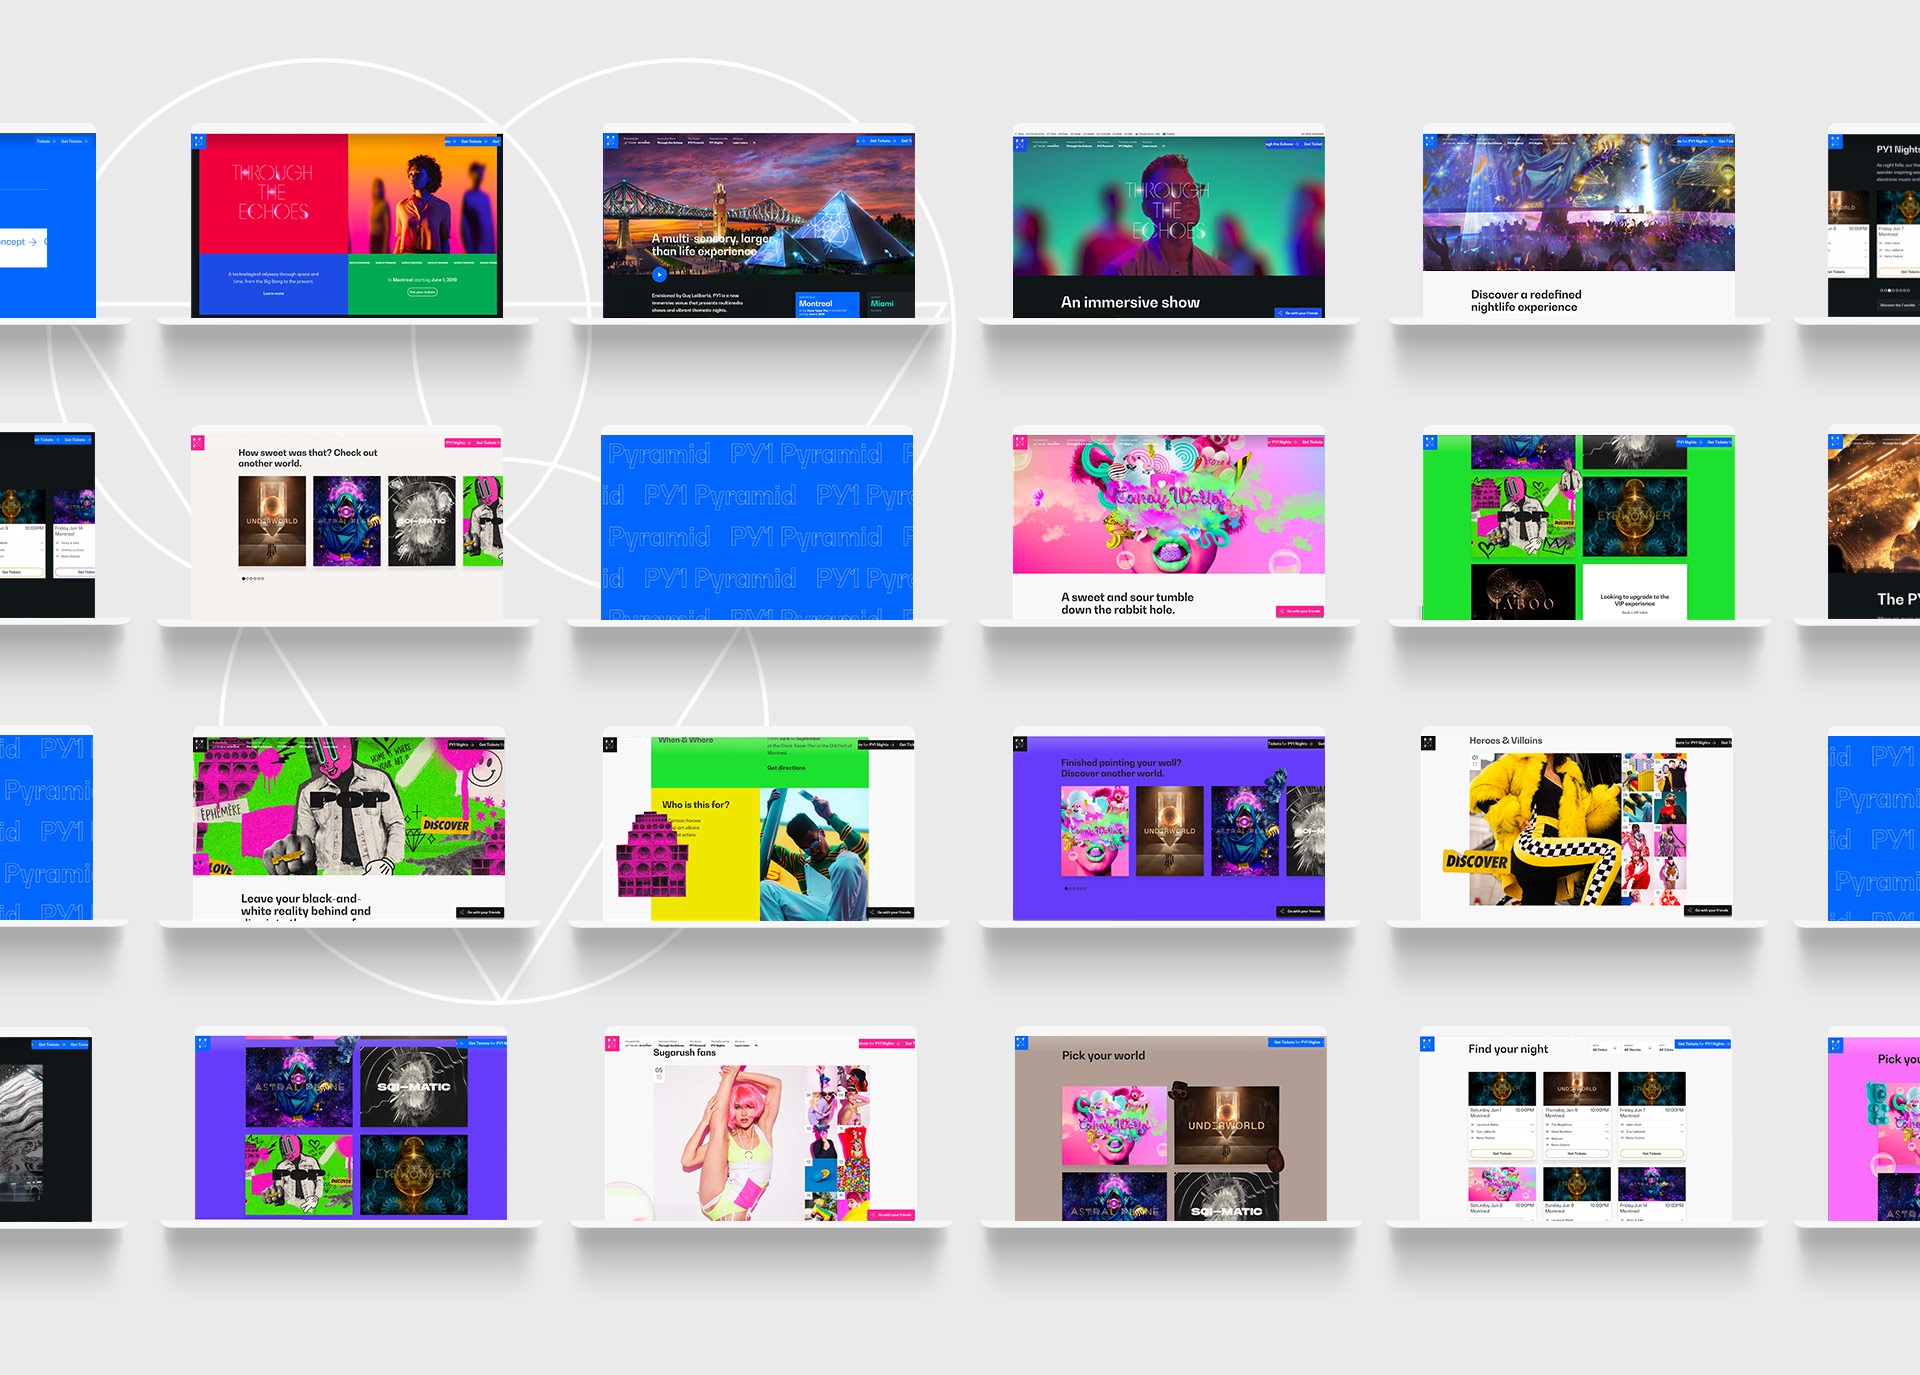Open 'Through the Echoes' nav item on pyramid screen

click(x=670, y=141)
